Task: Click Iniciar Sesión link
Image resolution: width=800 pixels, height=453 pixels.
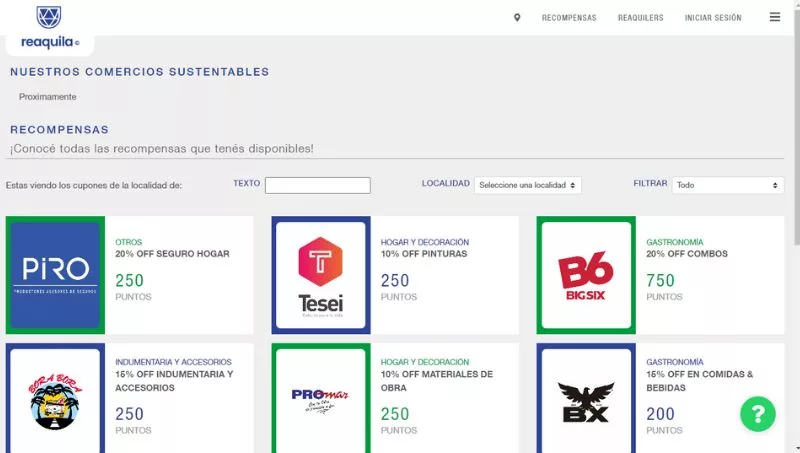Action: pyautogui.click(x=713, y=18)
